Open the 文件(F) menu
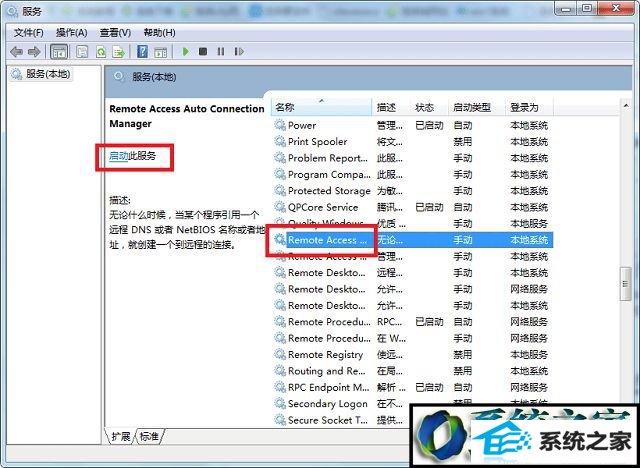Image resolution: width=640 pixels, height=468 pixels. click(29, 33)
